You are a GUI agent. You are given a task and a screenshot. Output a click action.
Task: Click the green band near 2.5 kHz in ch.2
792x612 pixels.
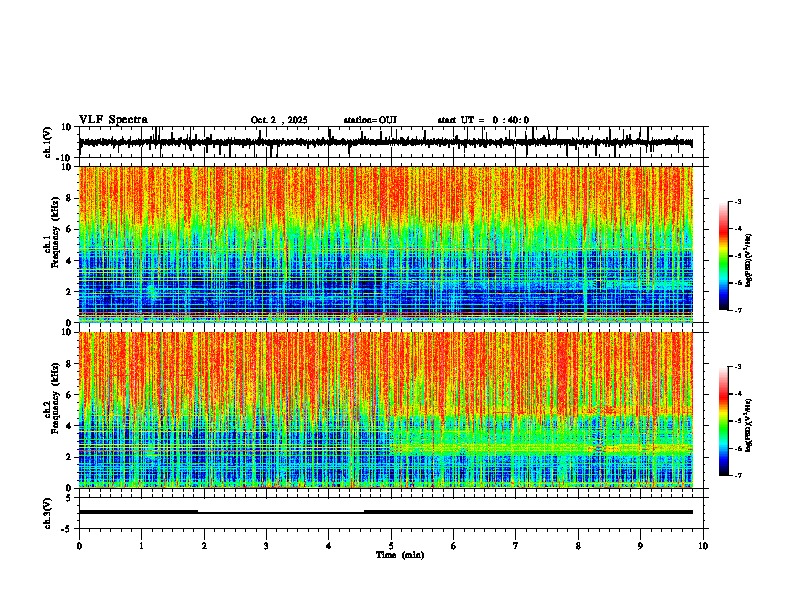point(541,447)
